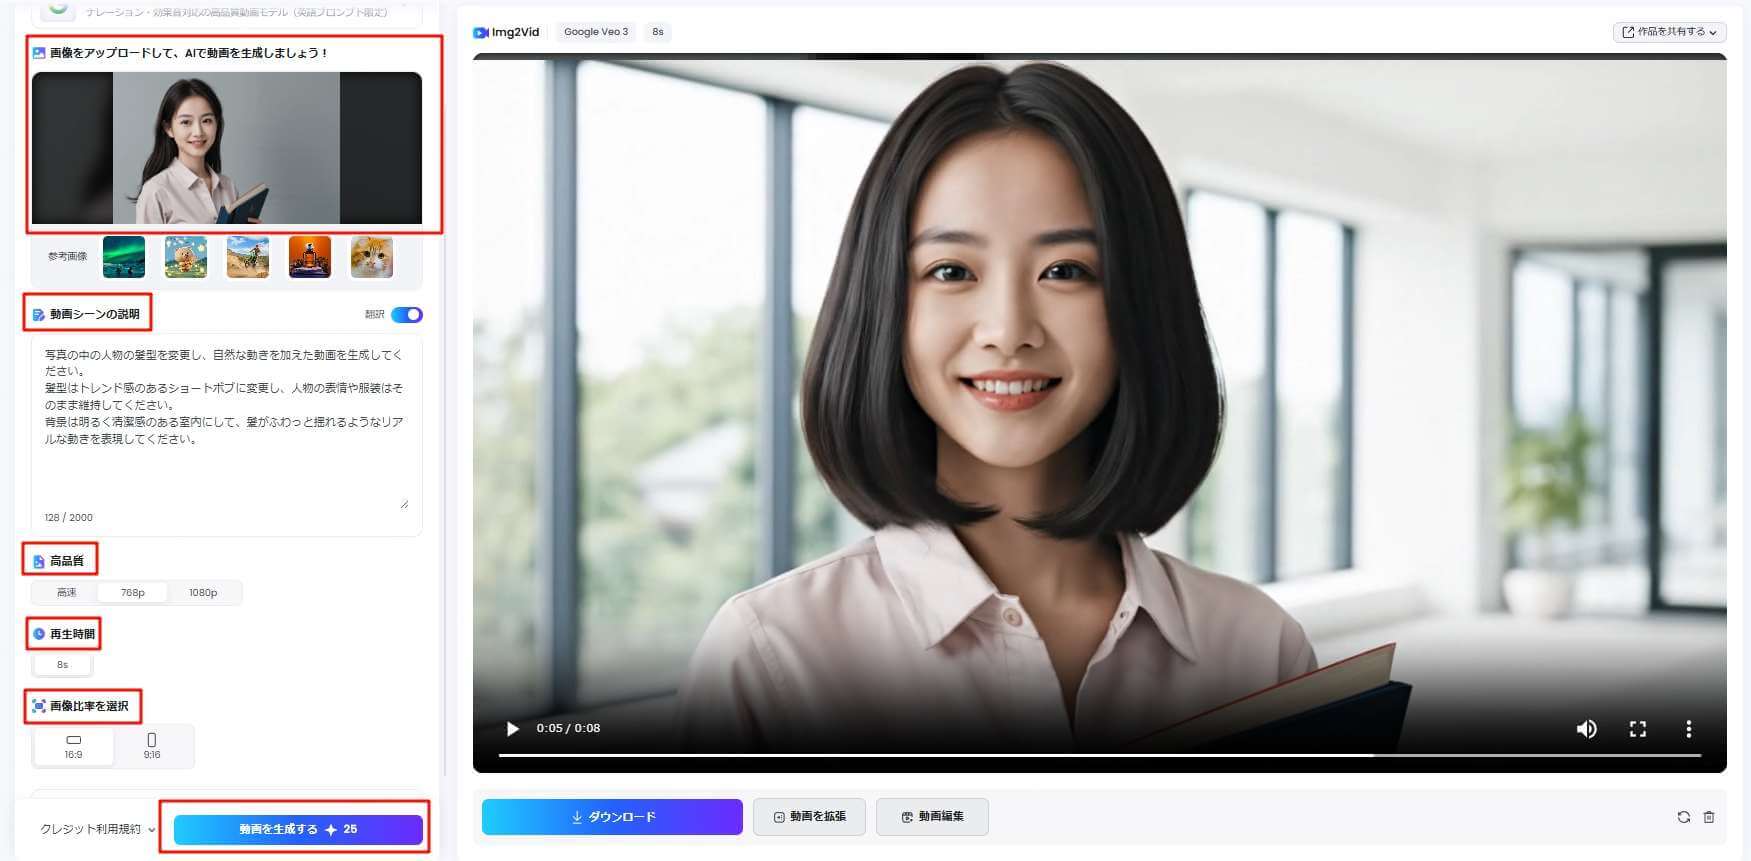The image size is (1751, 861).
Task: Select the orange cat reference image
Action: point(371,257)
